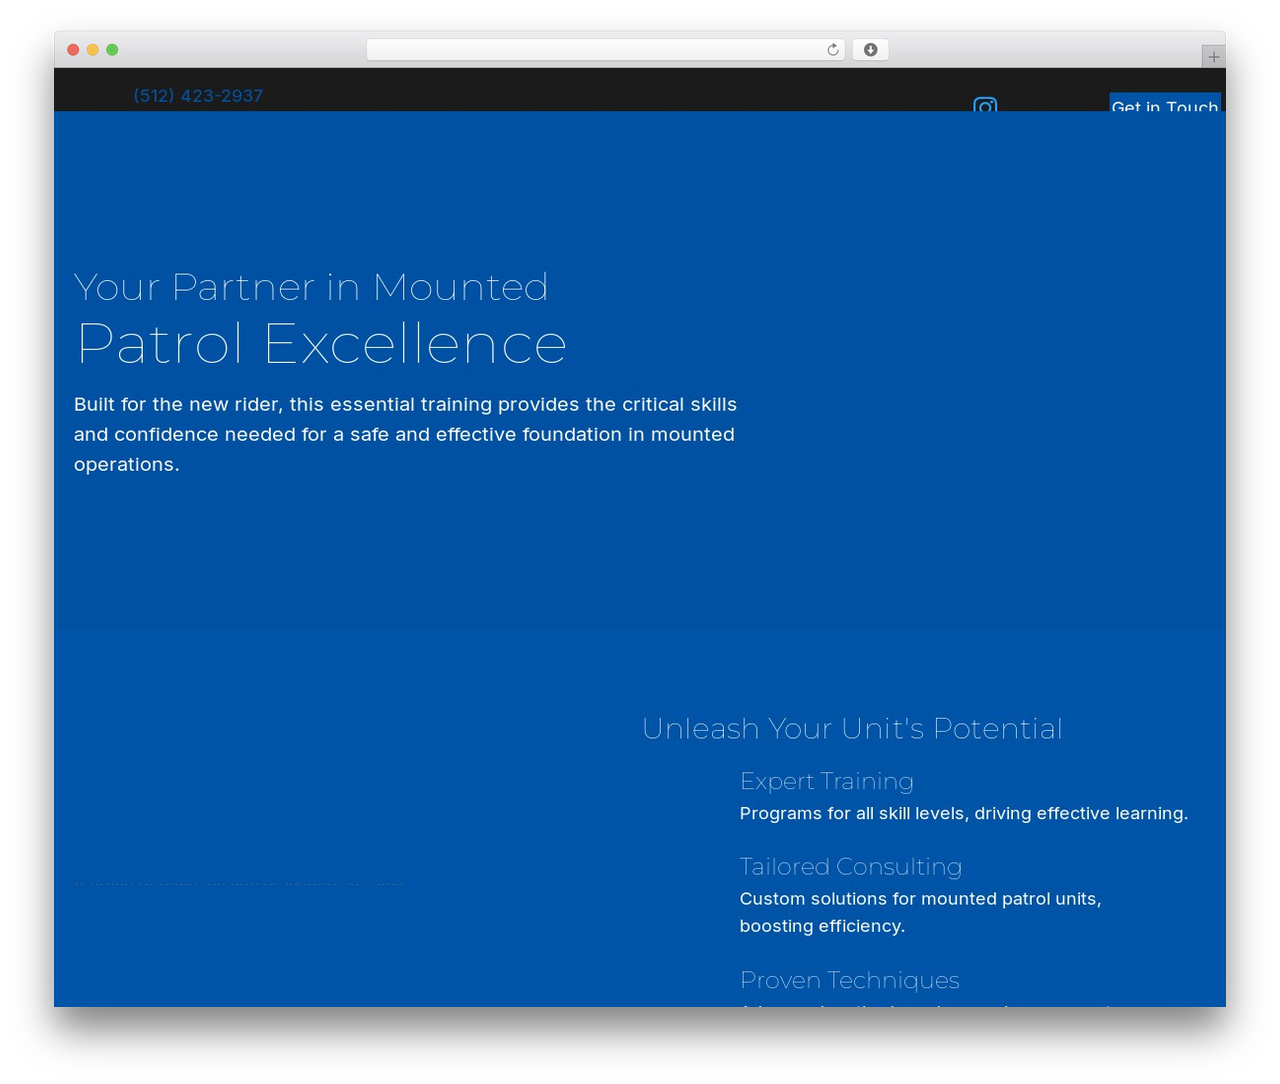Click the browser address bar field
The height and width of the screenshot is (1084, 1280).
pos(606,50)
